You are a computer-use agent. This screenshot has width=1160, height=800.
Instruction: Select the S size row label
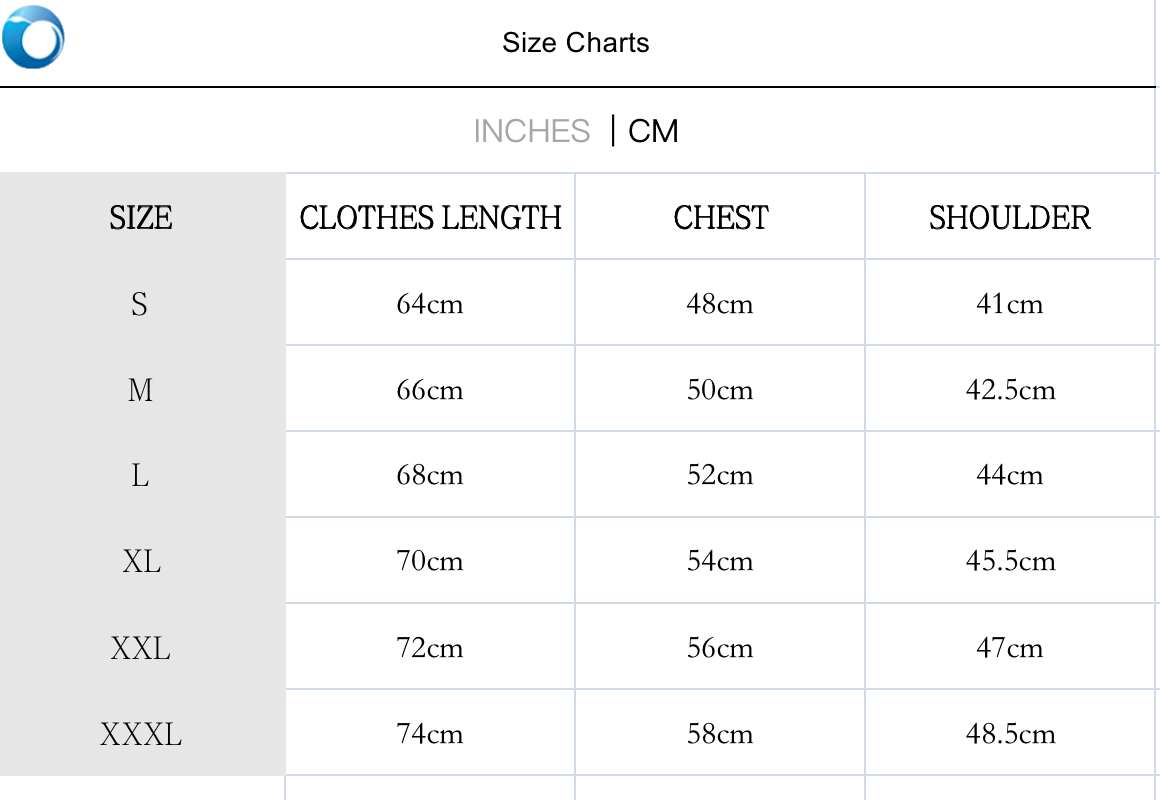139,304
